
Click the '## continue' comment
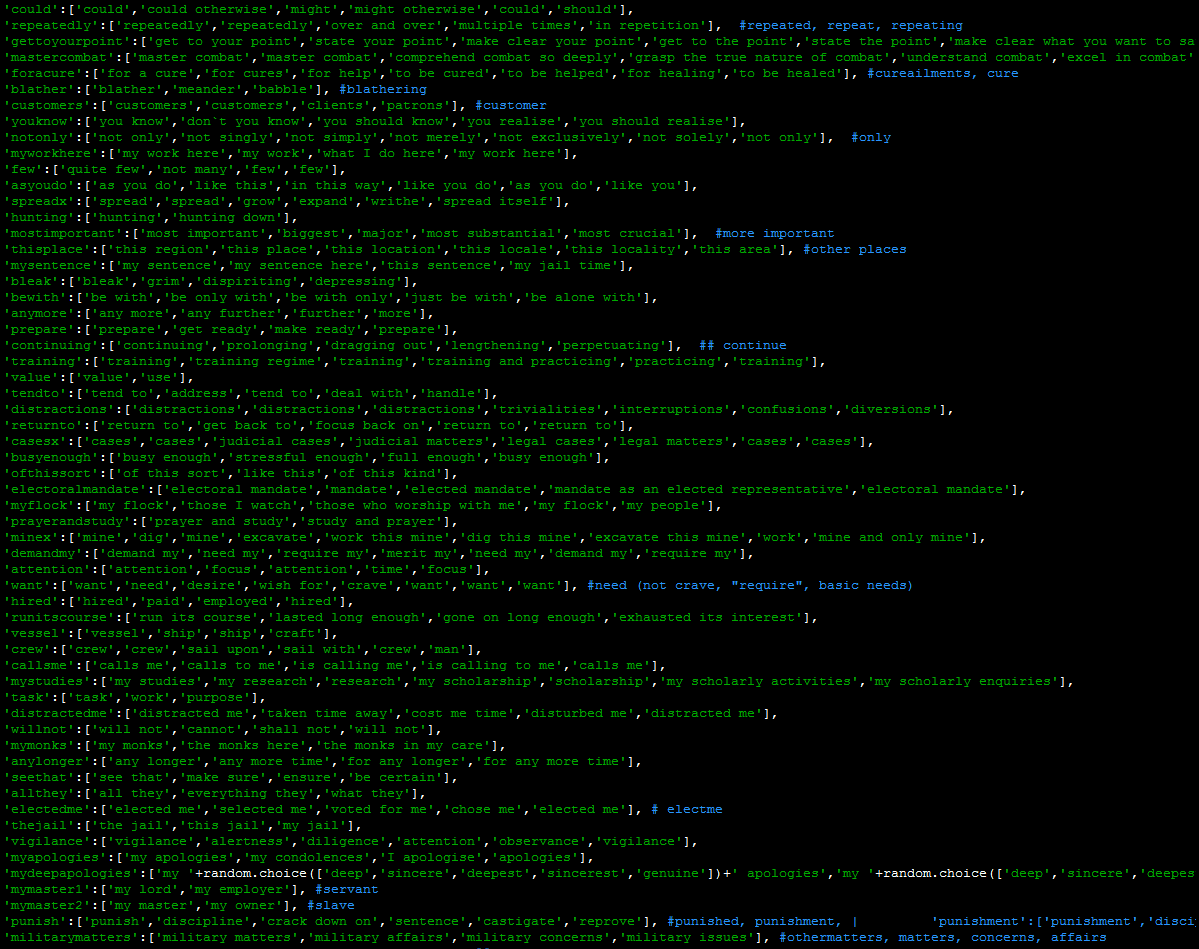click(742, 346)
